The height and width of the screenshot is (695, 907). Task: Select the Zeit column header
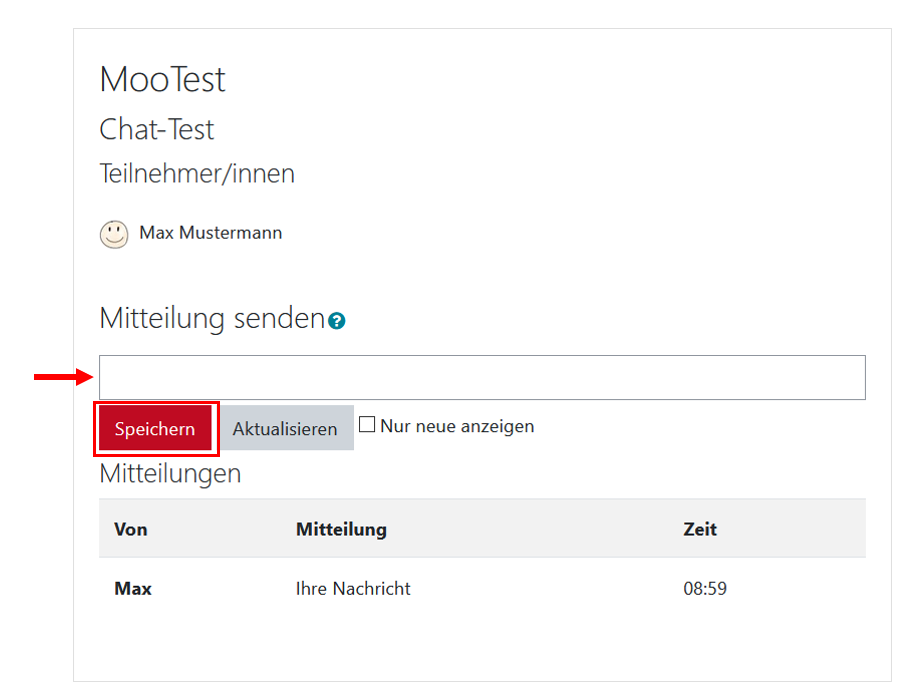click(x=700, y=529)
